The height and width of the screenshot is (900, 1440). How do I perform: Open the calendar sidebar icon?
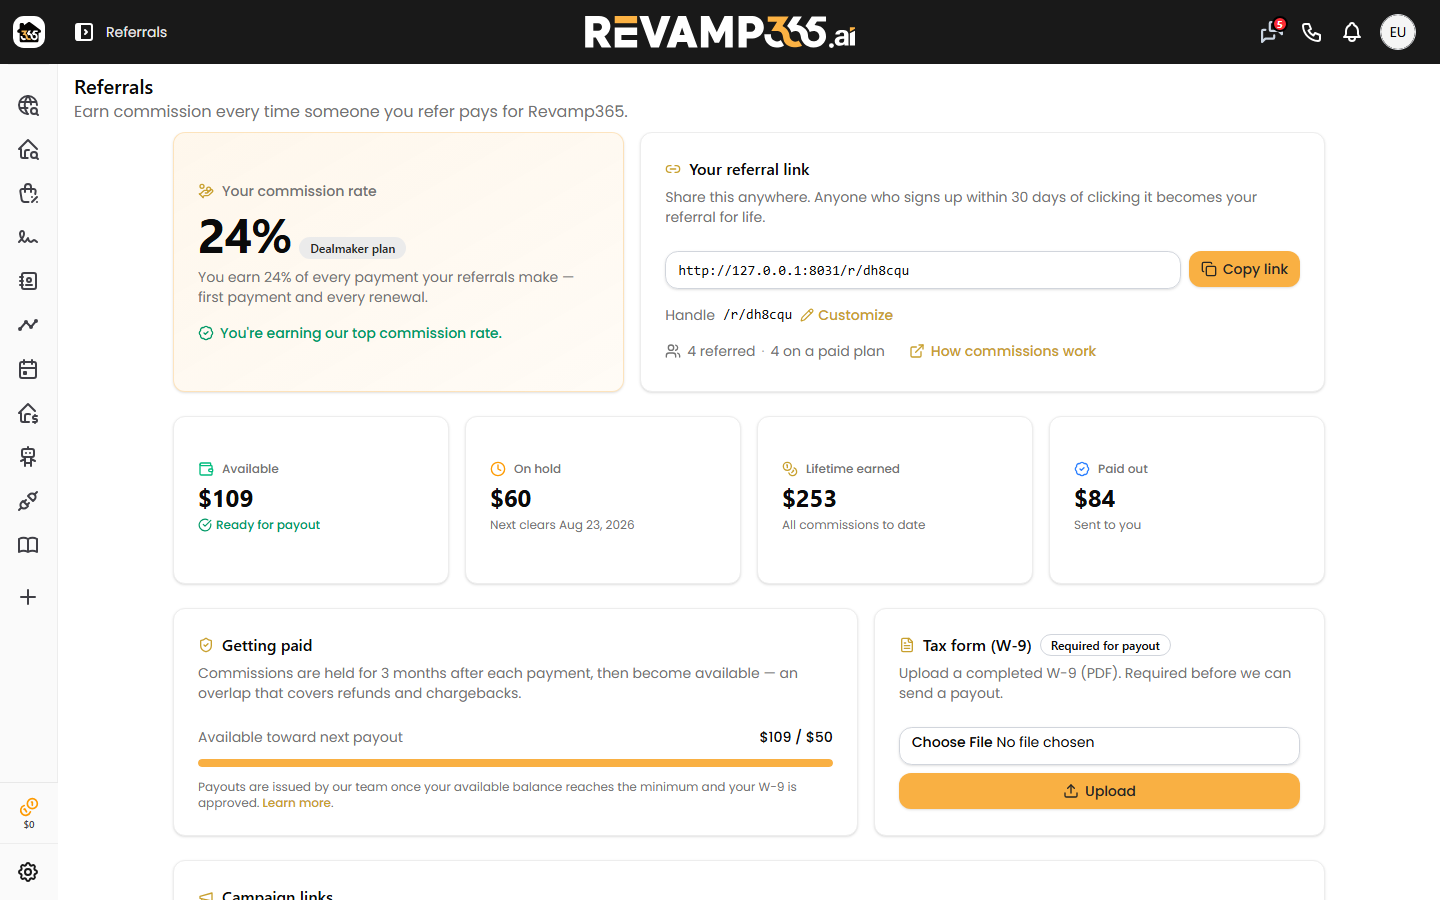(x=28, y=369)
